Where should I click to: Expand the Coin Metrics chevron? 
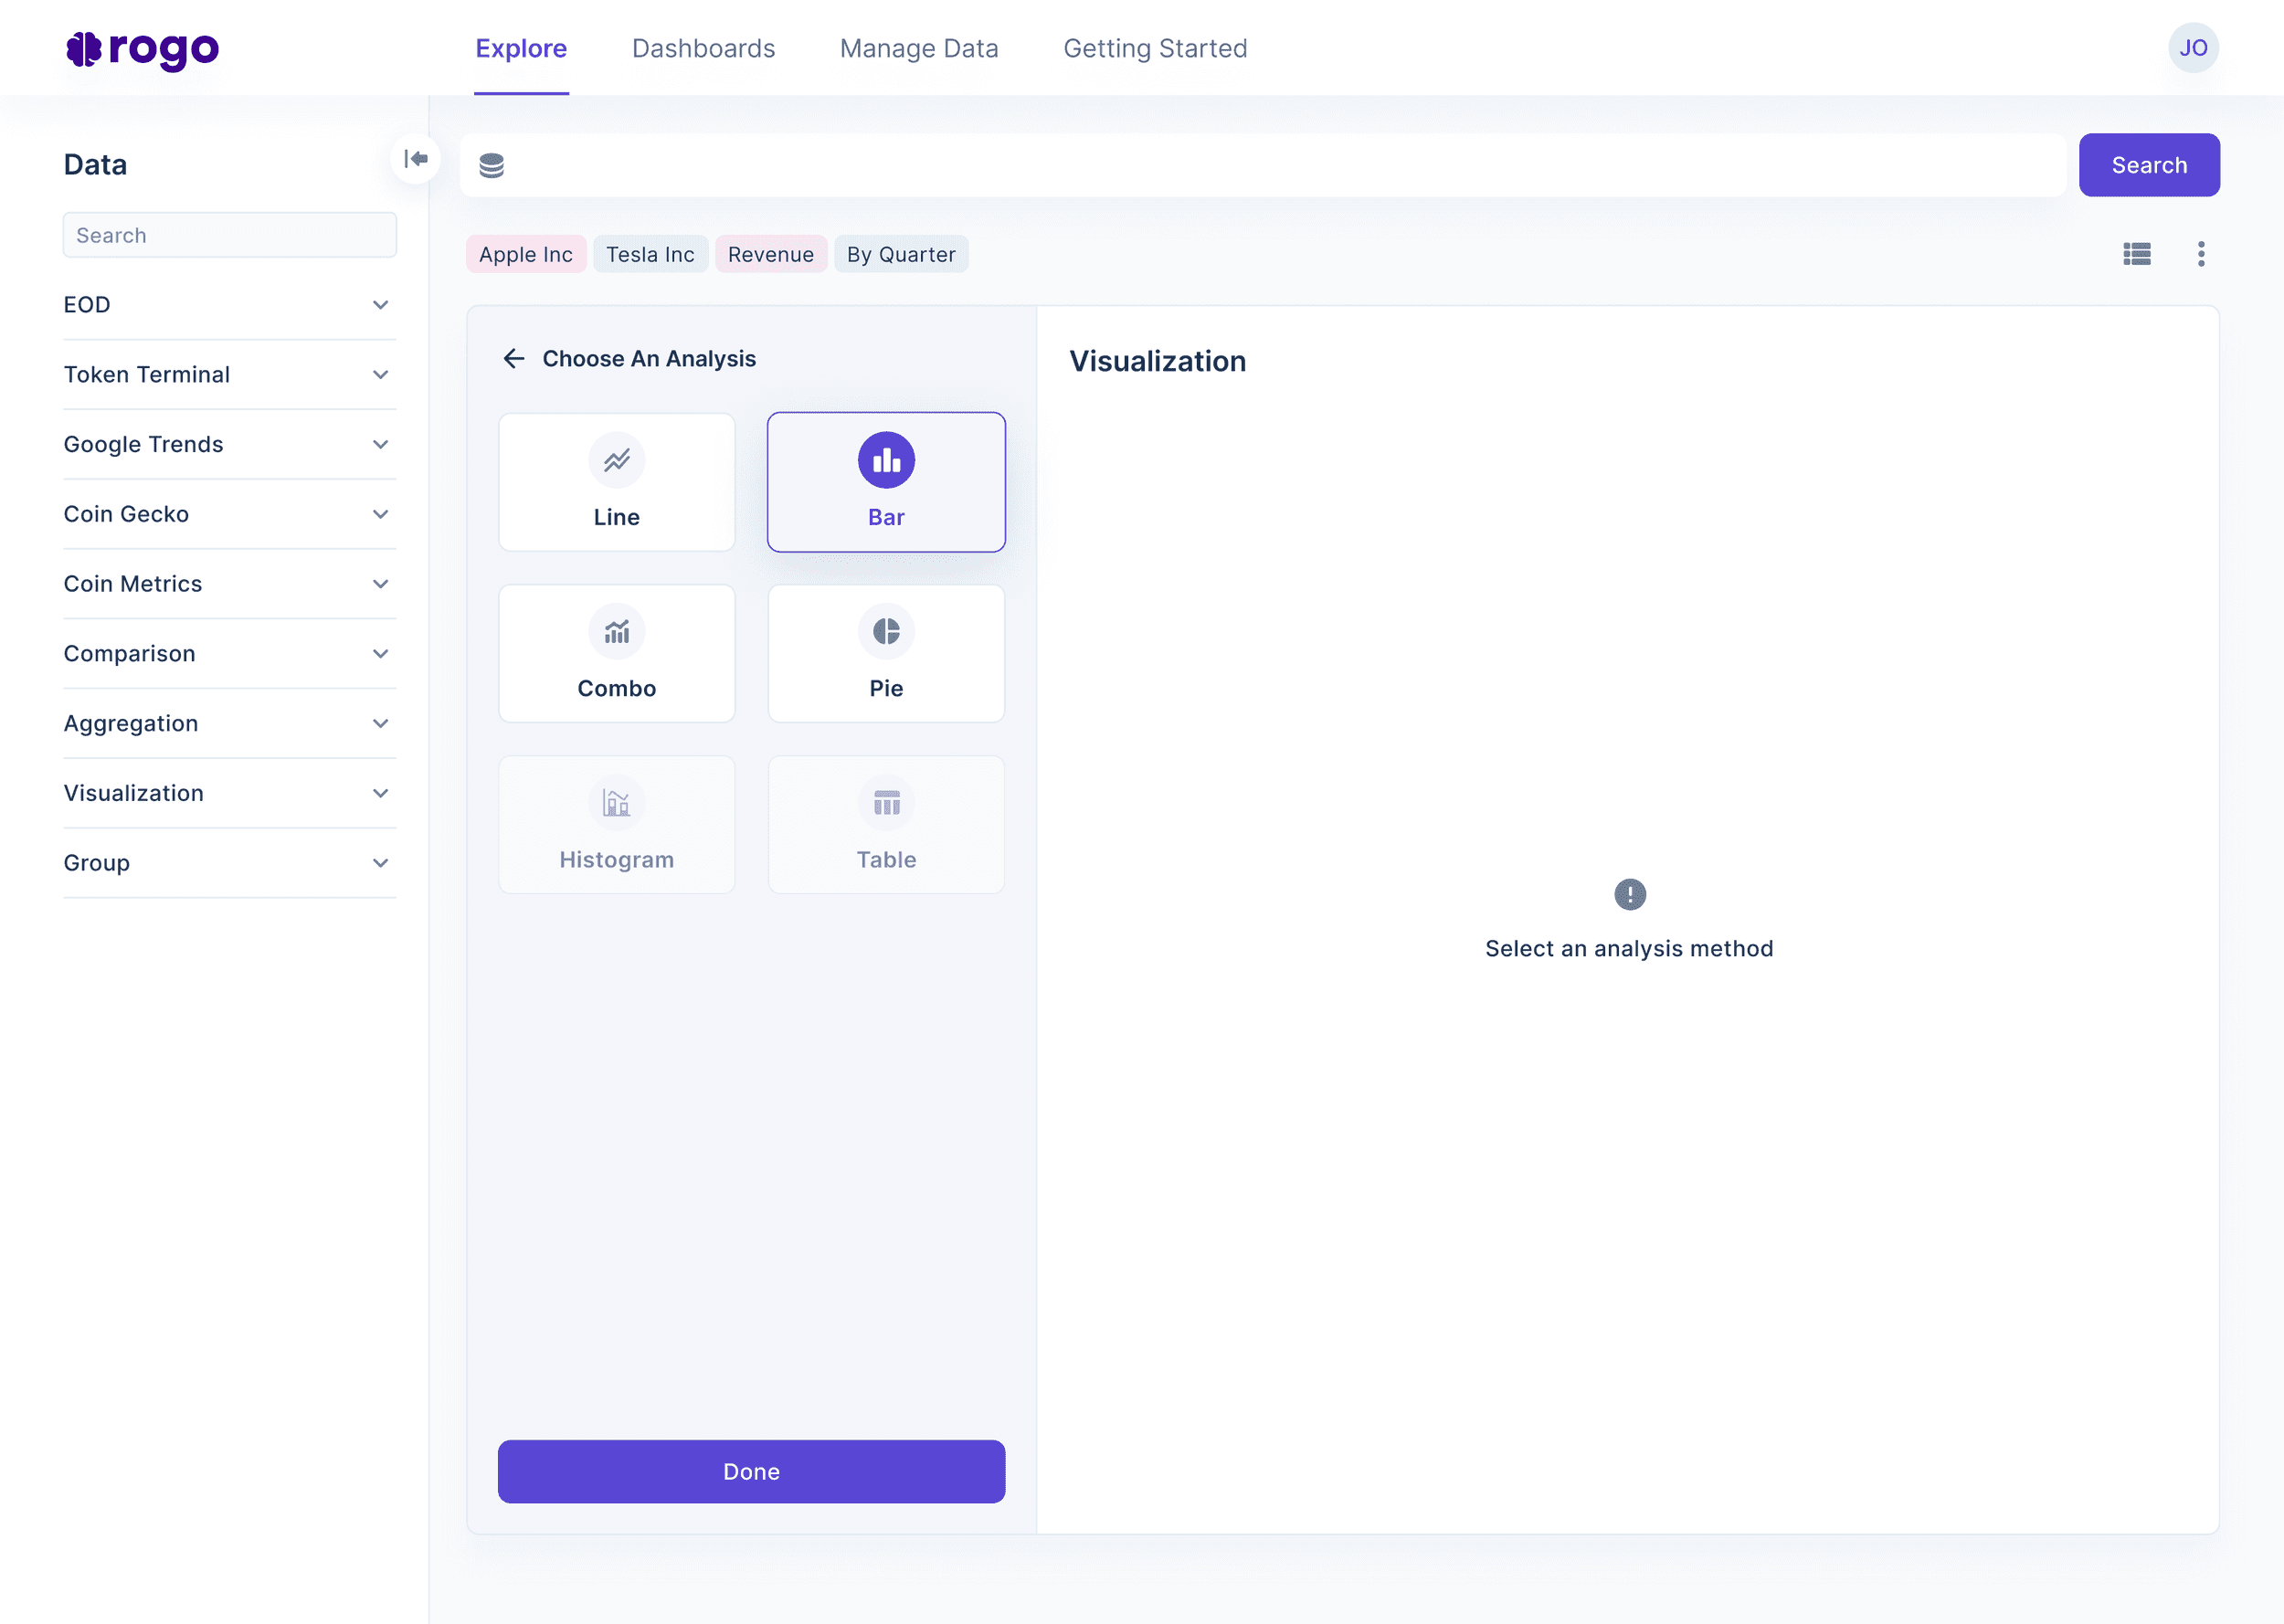380,584
